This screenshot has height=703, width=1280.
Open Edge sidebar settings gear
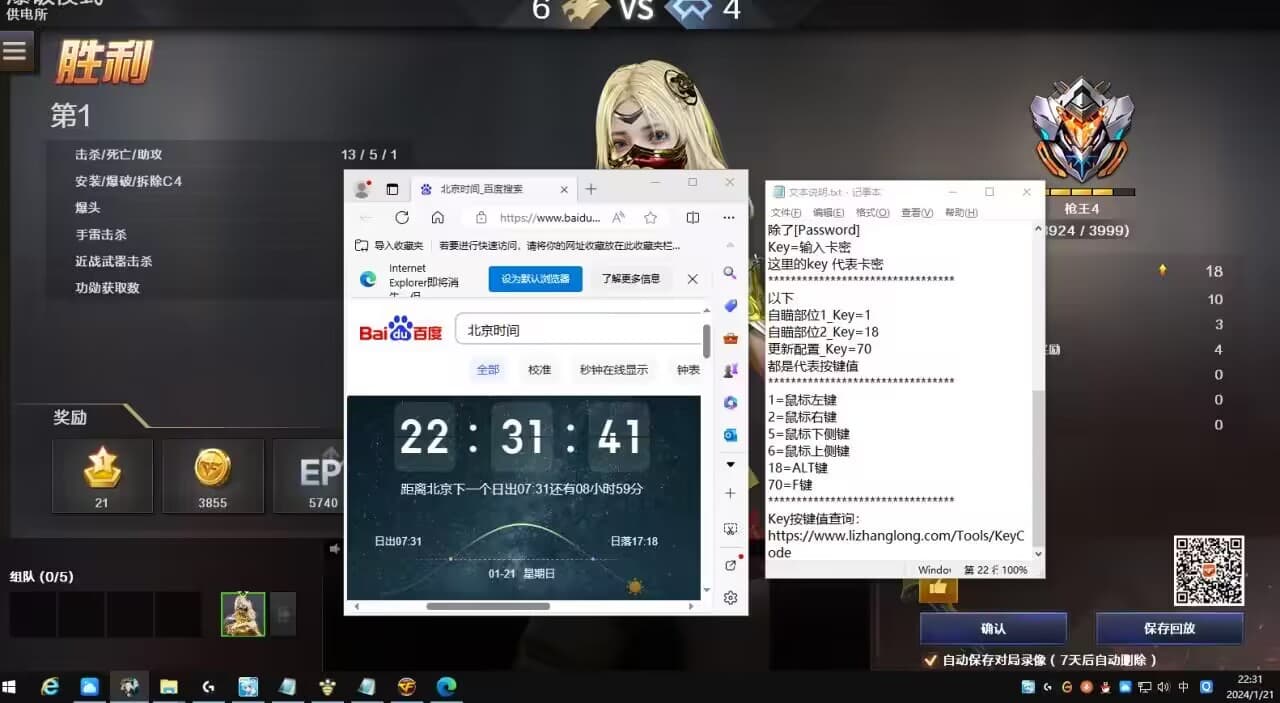[730, 598]
